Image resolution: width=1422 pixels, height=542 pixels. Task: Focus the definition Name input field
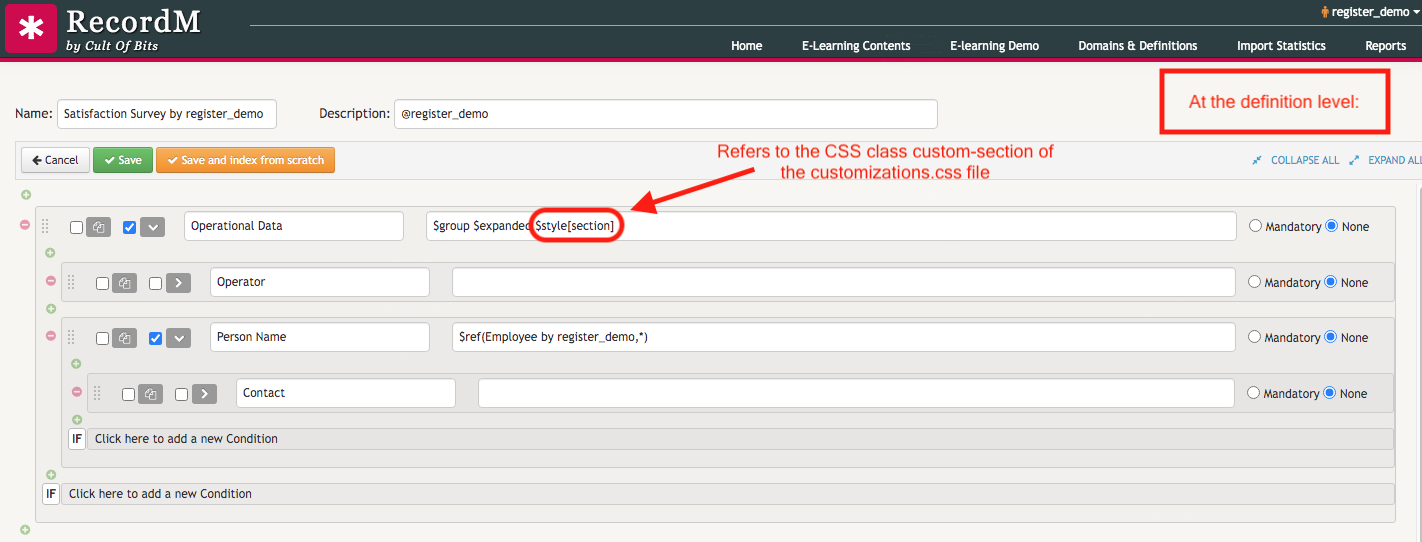(x=166, y=114)
